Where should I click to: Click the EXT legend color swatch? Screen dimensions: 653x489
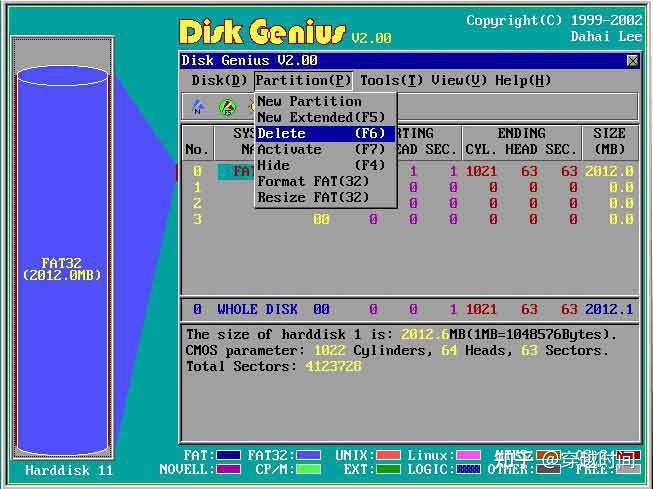coord(388,469)
